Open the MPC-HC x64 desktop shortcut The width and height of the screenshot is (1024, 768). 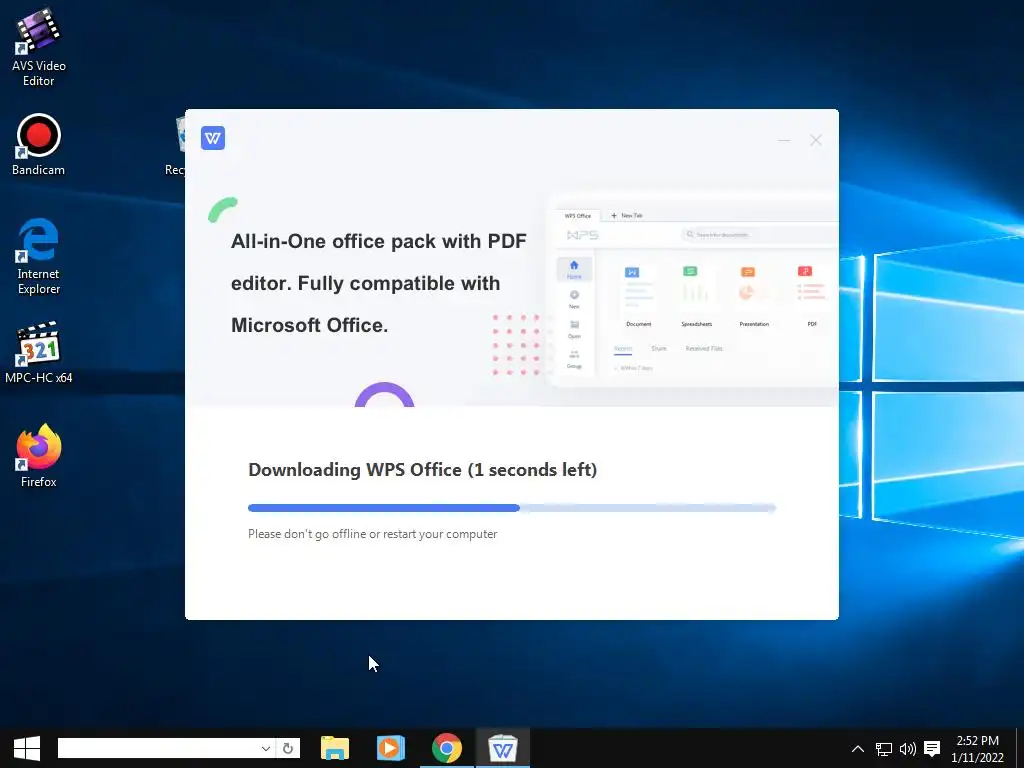click(39, 353)
